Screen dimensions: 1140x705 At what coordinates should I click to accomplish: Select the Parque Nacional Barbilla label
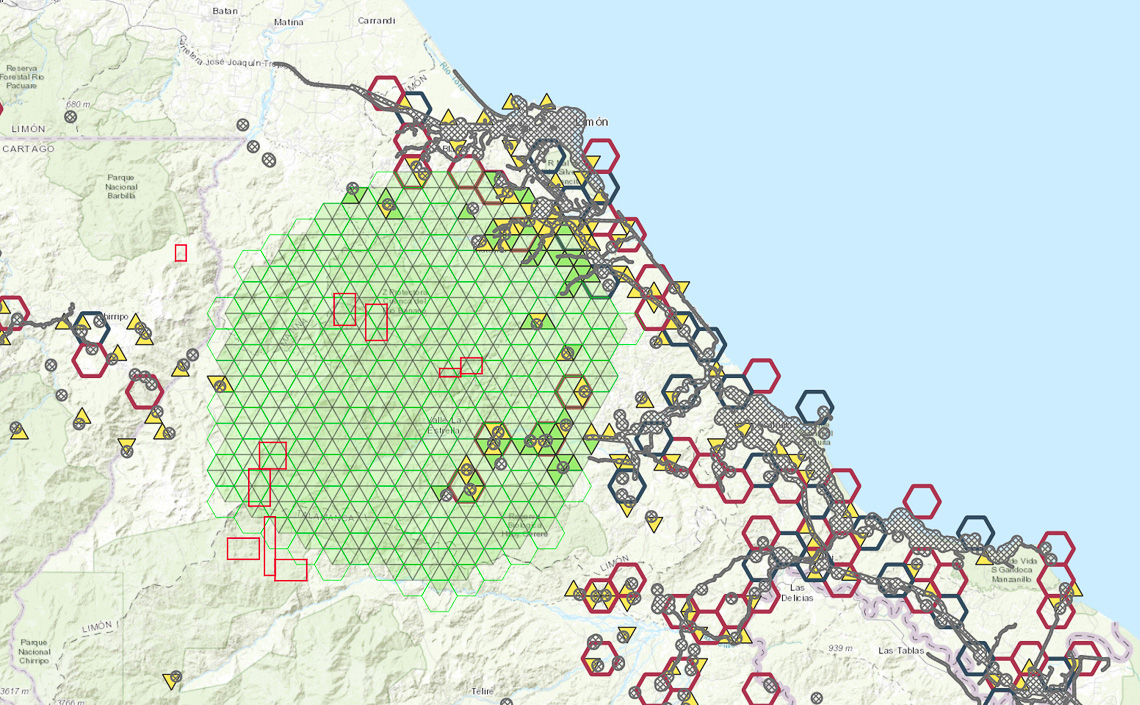tap(120, 186)
